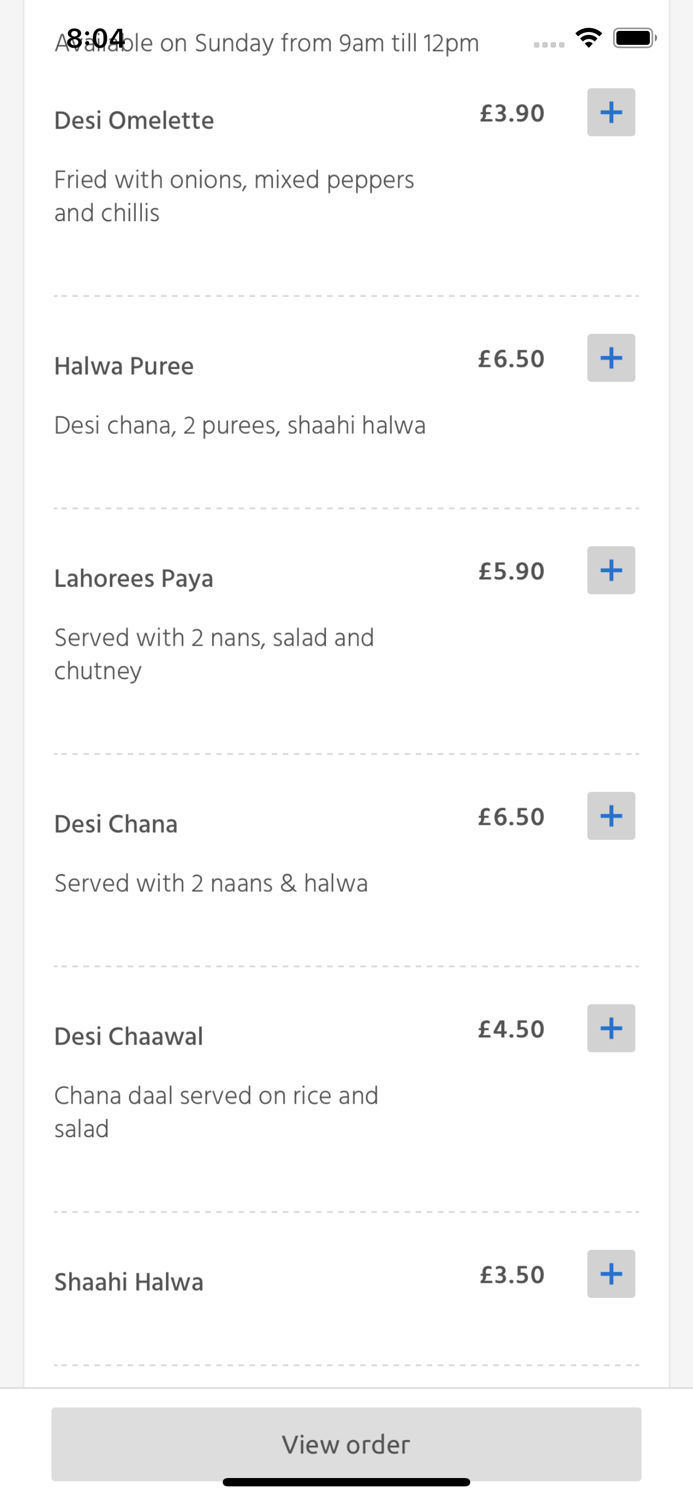
Task: Add Shaahi Halwa with its plus icon
Action: pos(610,1273)
